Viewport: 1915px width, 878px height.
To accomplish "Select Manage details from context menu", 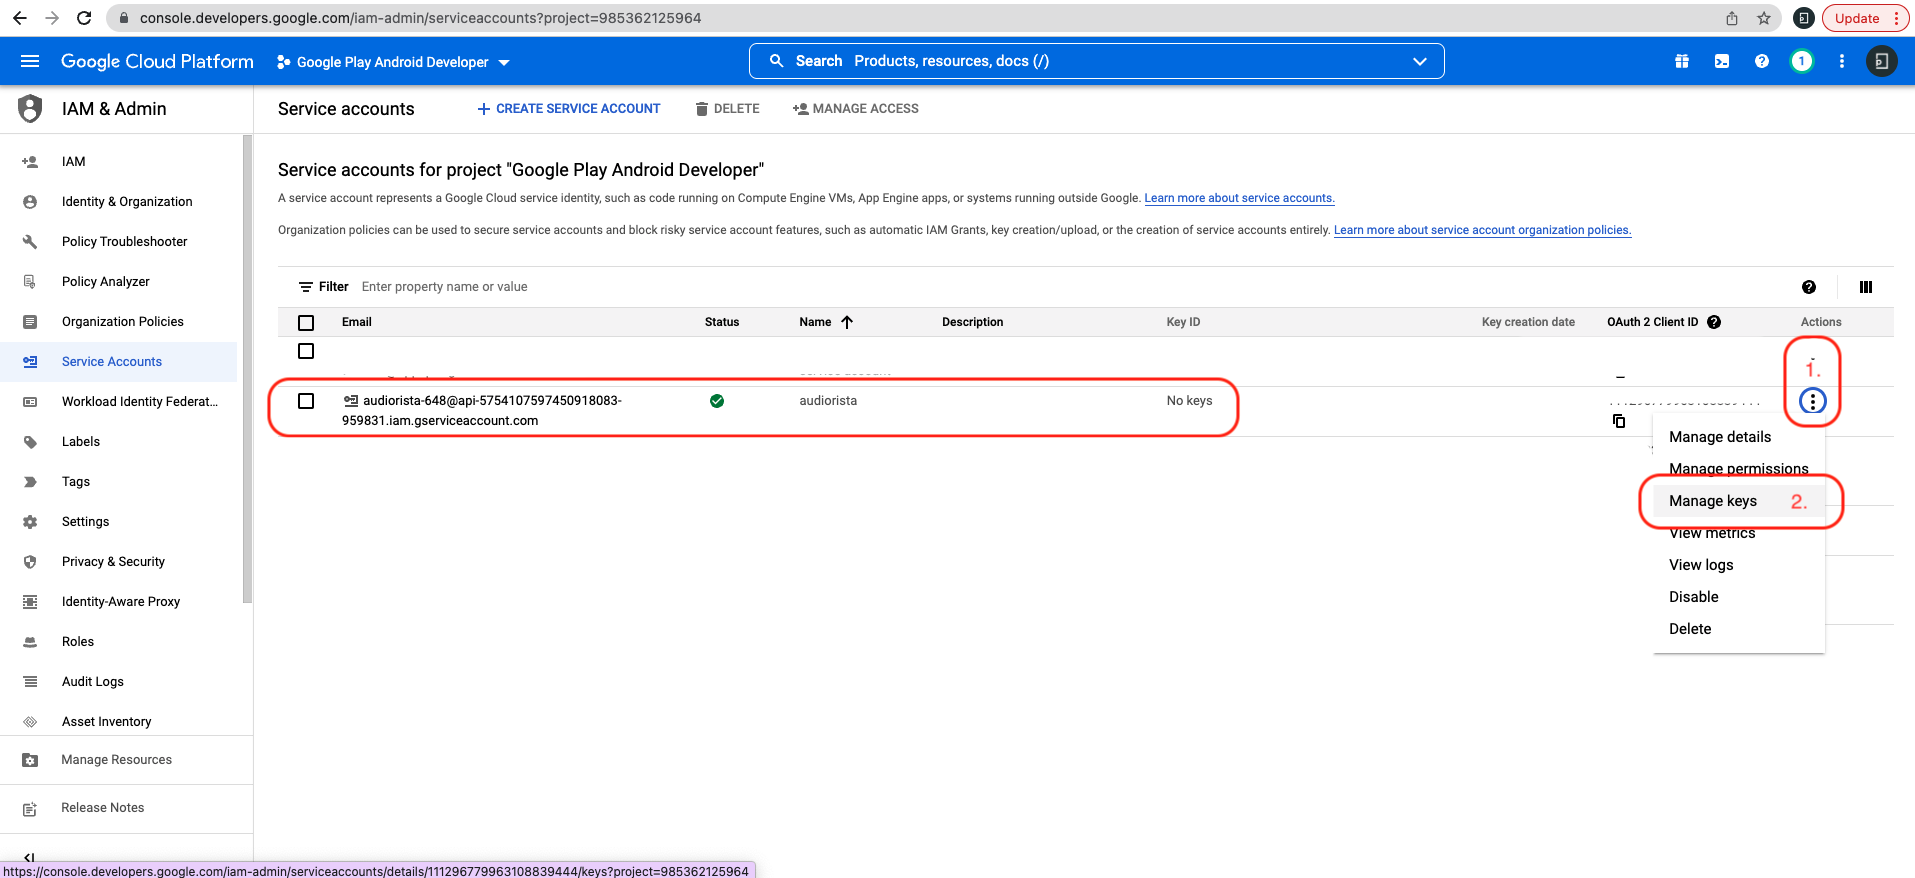I will [1720, 437].
